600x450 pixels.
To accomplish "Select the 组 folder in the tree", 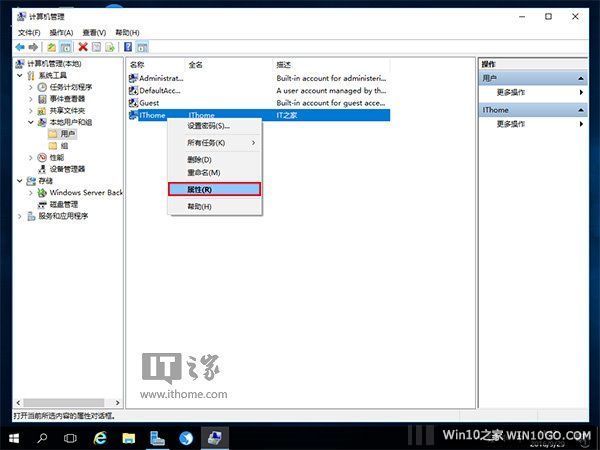I will point(65,146).
